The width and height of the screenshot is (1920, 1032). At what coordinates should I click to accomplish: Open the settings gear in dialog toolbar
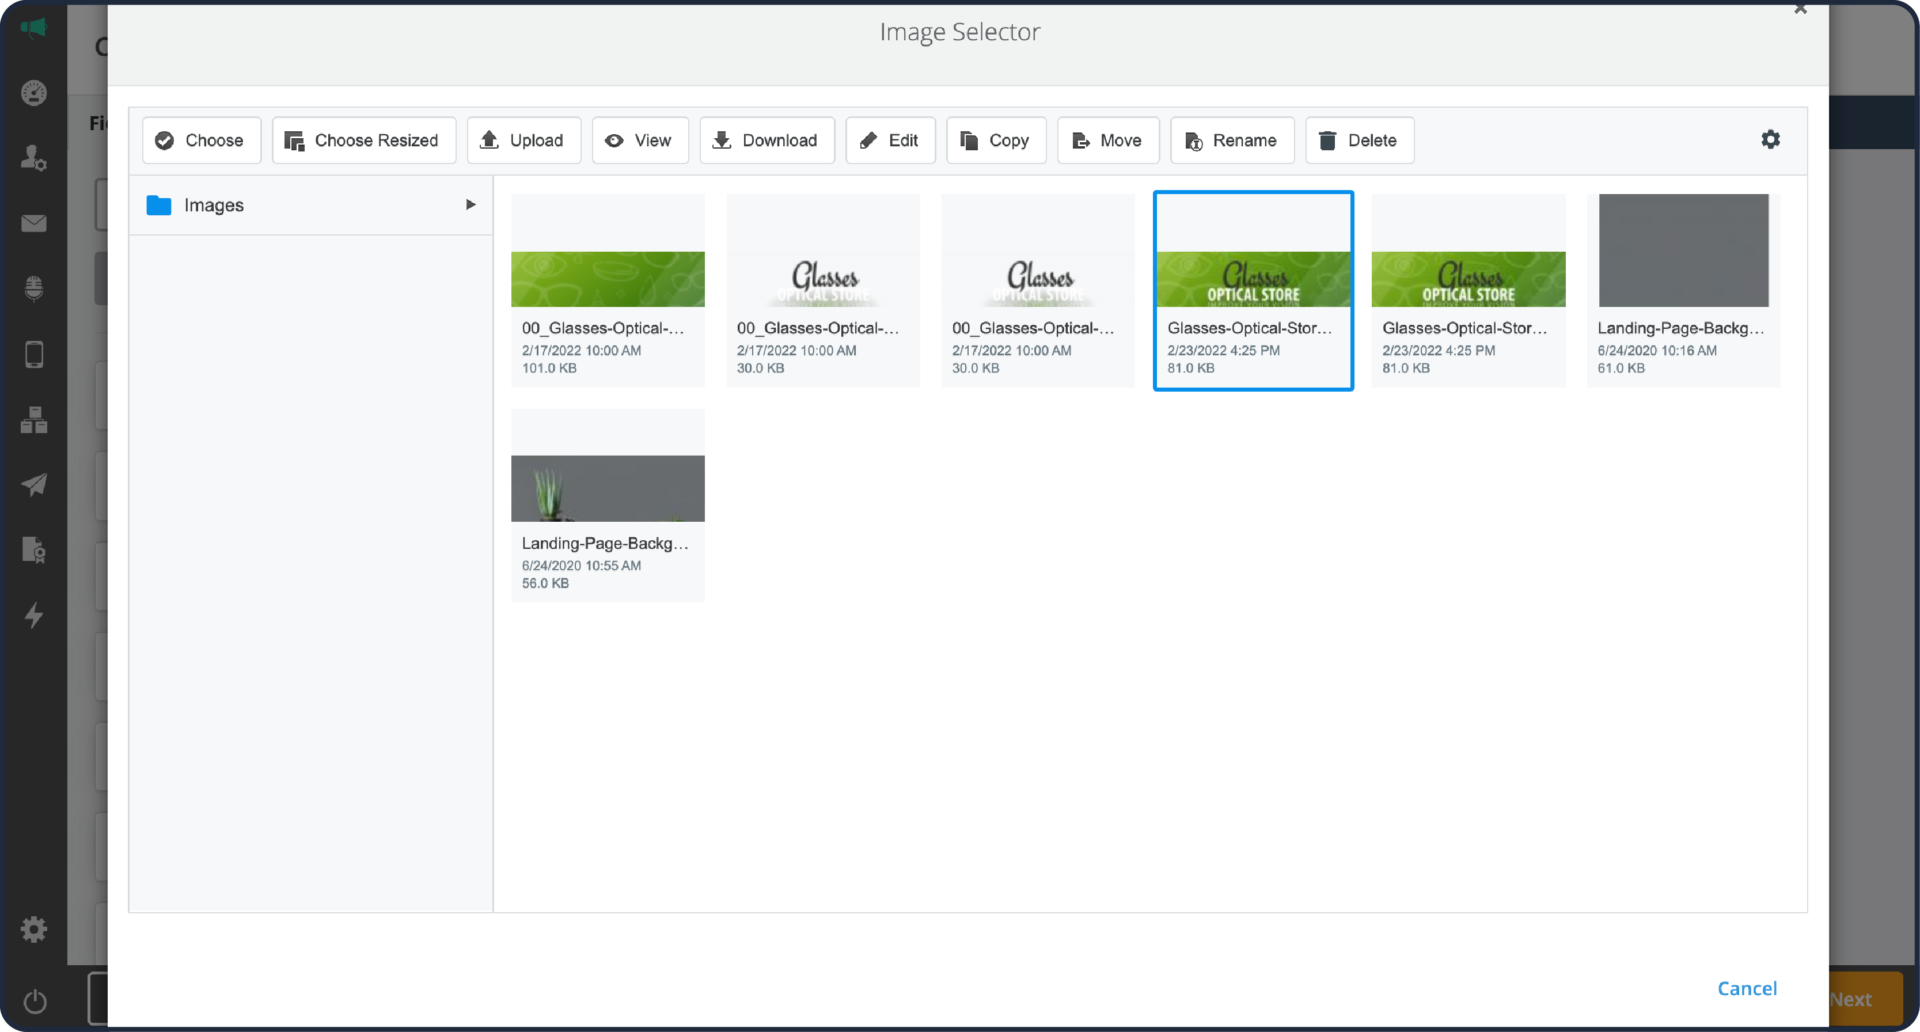pyautogui.click(x=1771, y=140)
